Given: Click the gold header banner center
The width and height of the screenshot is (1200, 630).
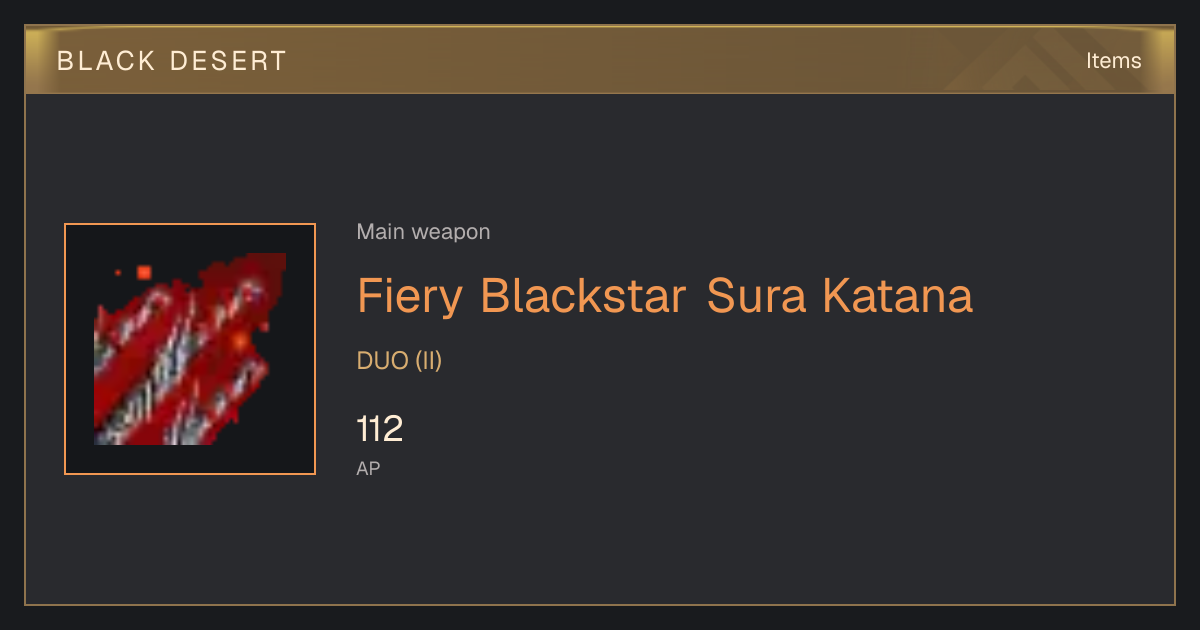Looking at the screenshot, I should point(600,60).
